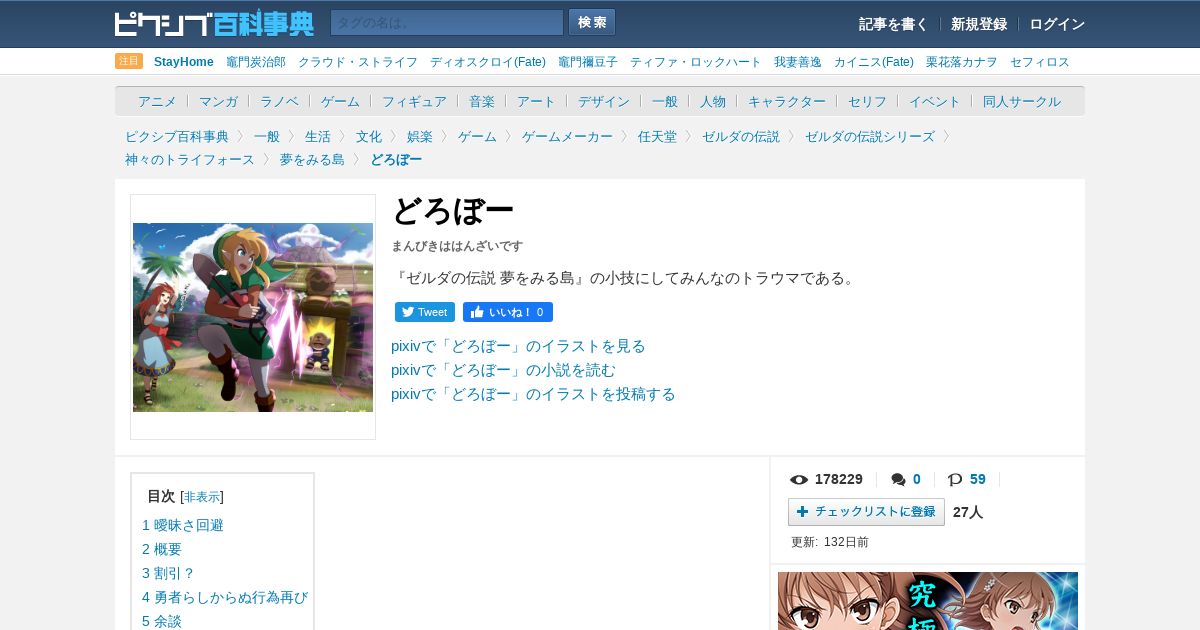Open ティファ・ロックハート trending tag
The height and width of the screenshot is (630, 1200).
click(696, 62)
